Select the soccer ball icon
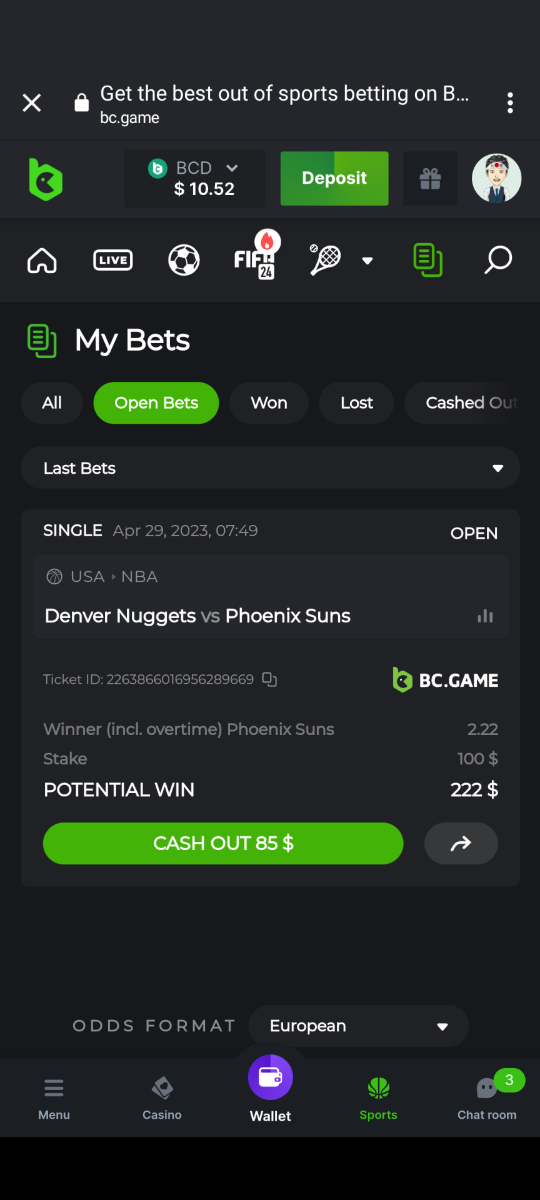 point(184,261)
